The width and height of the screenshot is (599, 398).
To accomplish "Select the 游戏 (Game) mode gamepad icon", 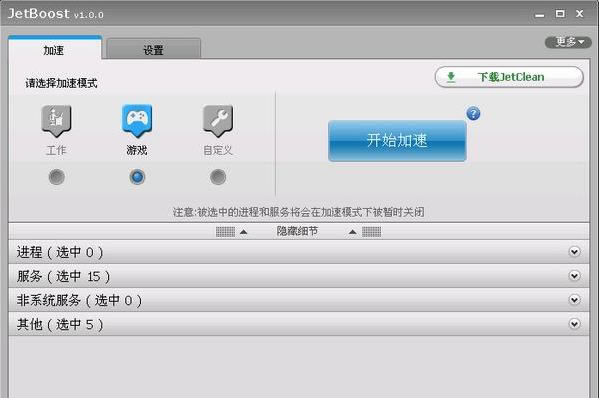I will (x=137, y=121).
